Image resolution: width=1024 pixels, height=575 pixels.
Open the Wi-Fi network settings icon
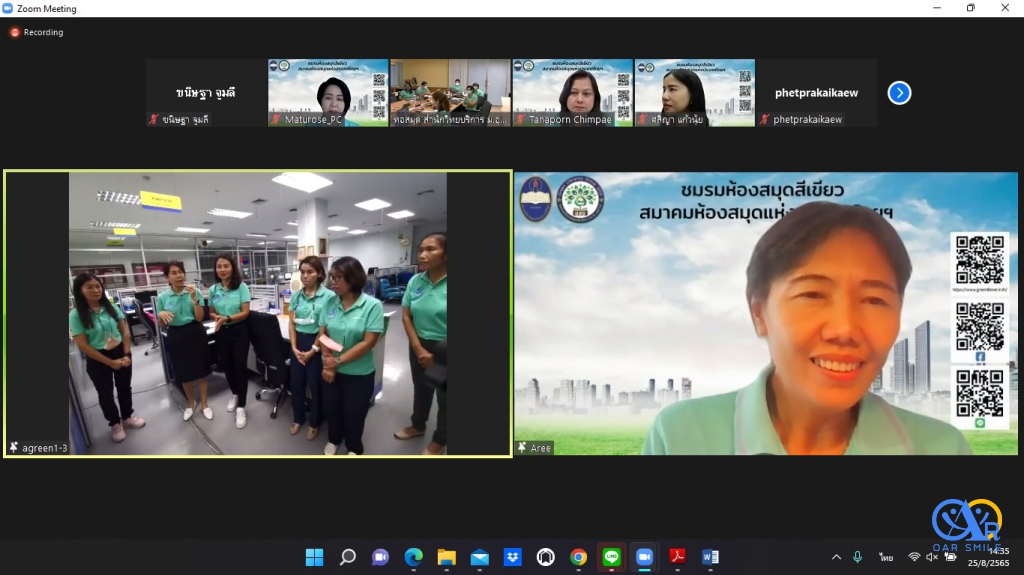913,557
